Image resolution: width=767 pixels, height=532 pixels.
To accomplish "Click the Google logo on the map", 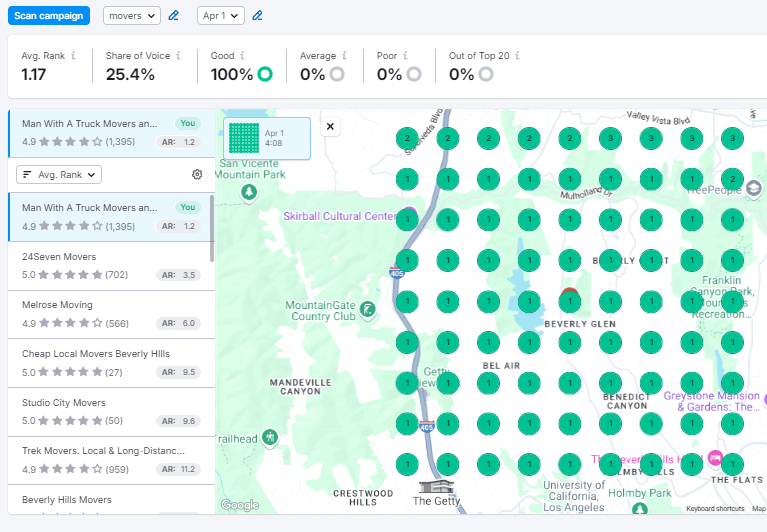I will point(240,505).
